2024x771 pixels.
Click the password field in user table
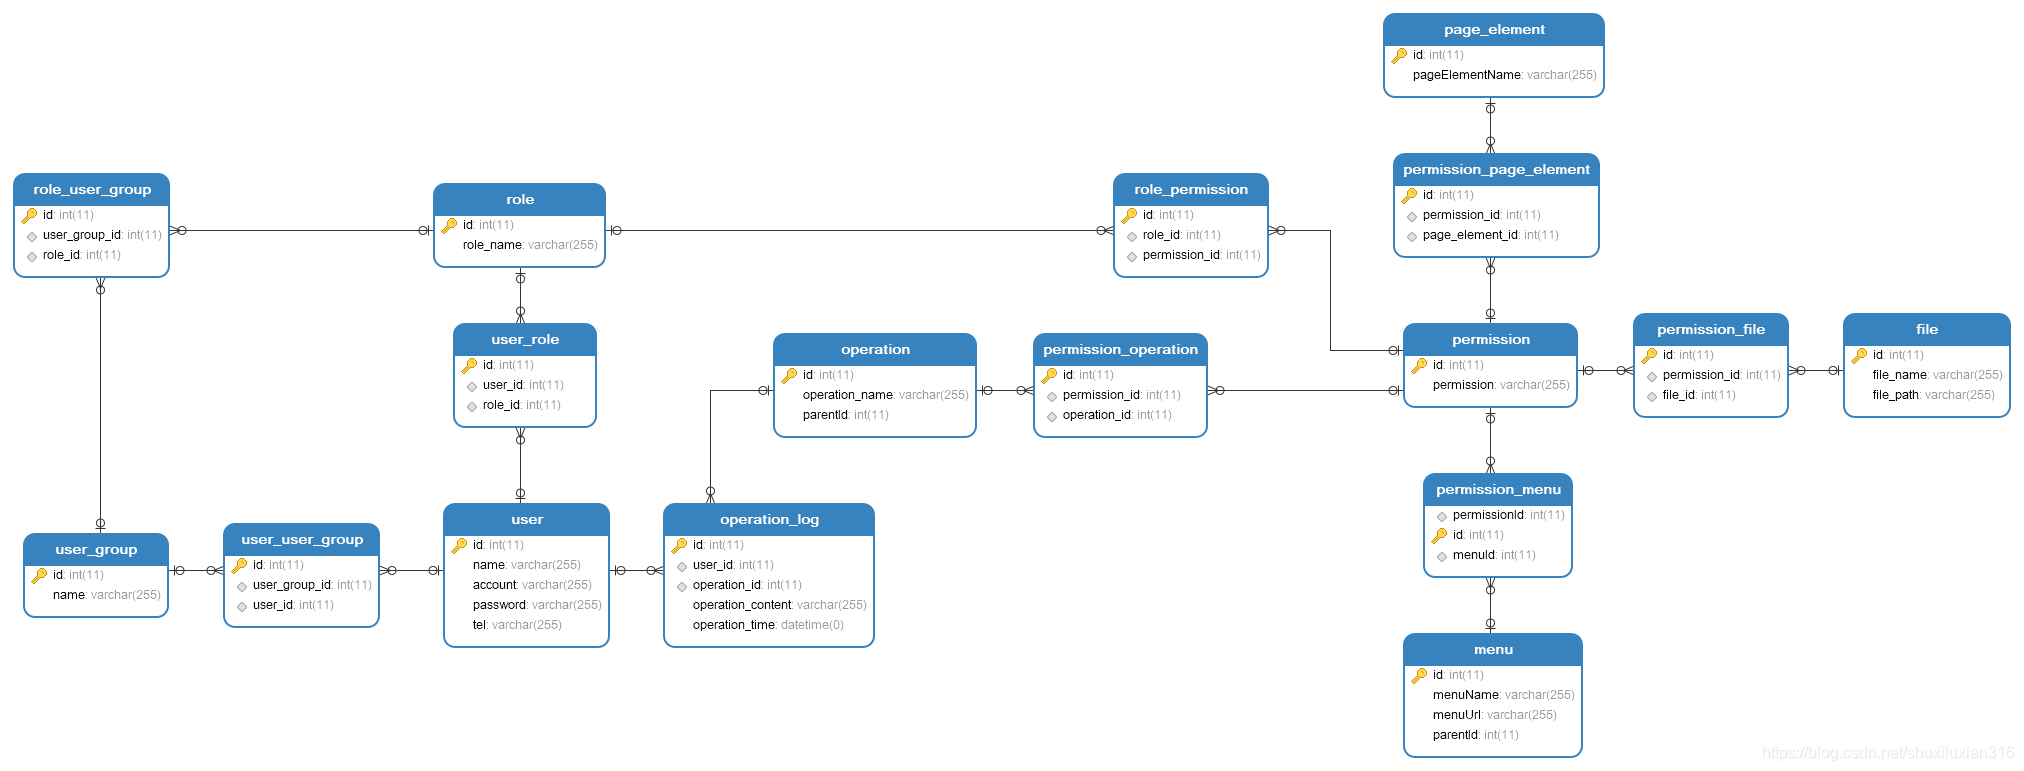click(x=537, y=605)
